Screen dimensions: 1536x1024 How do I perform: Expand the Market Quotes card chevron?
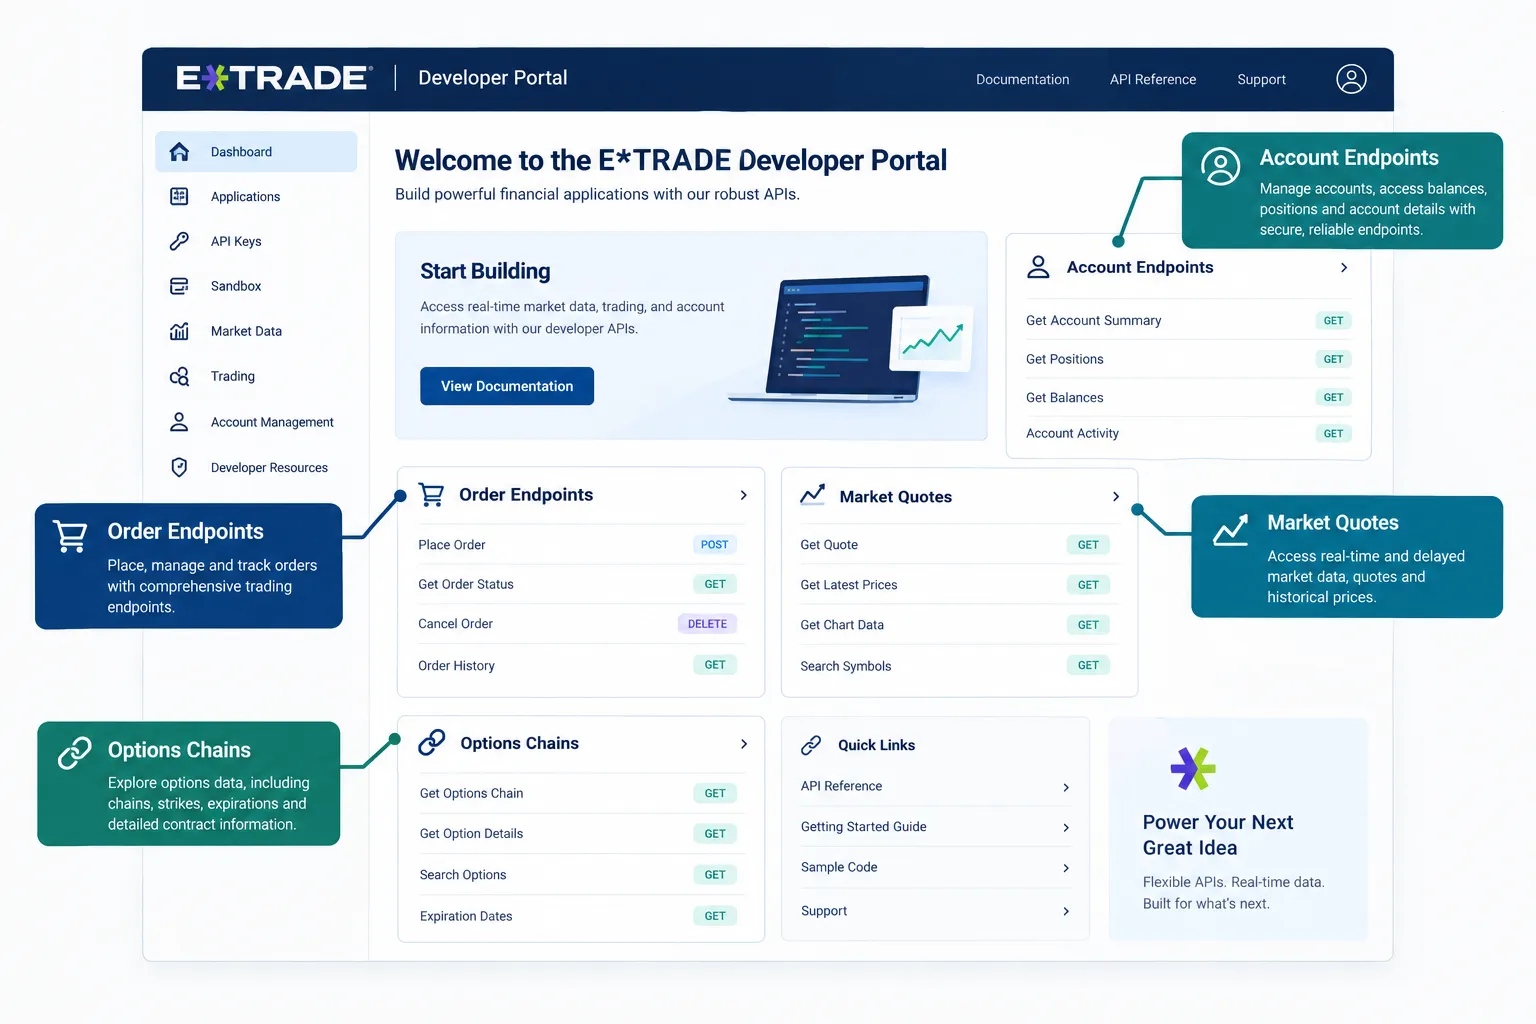1116,497
